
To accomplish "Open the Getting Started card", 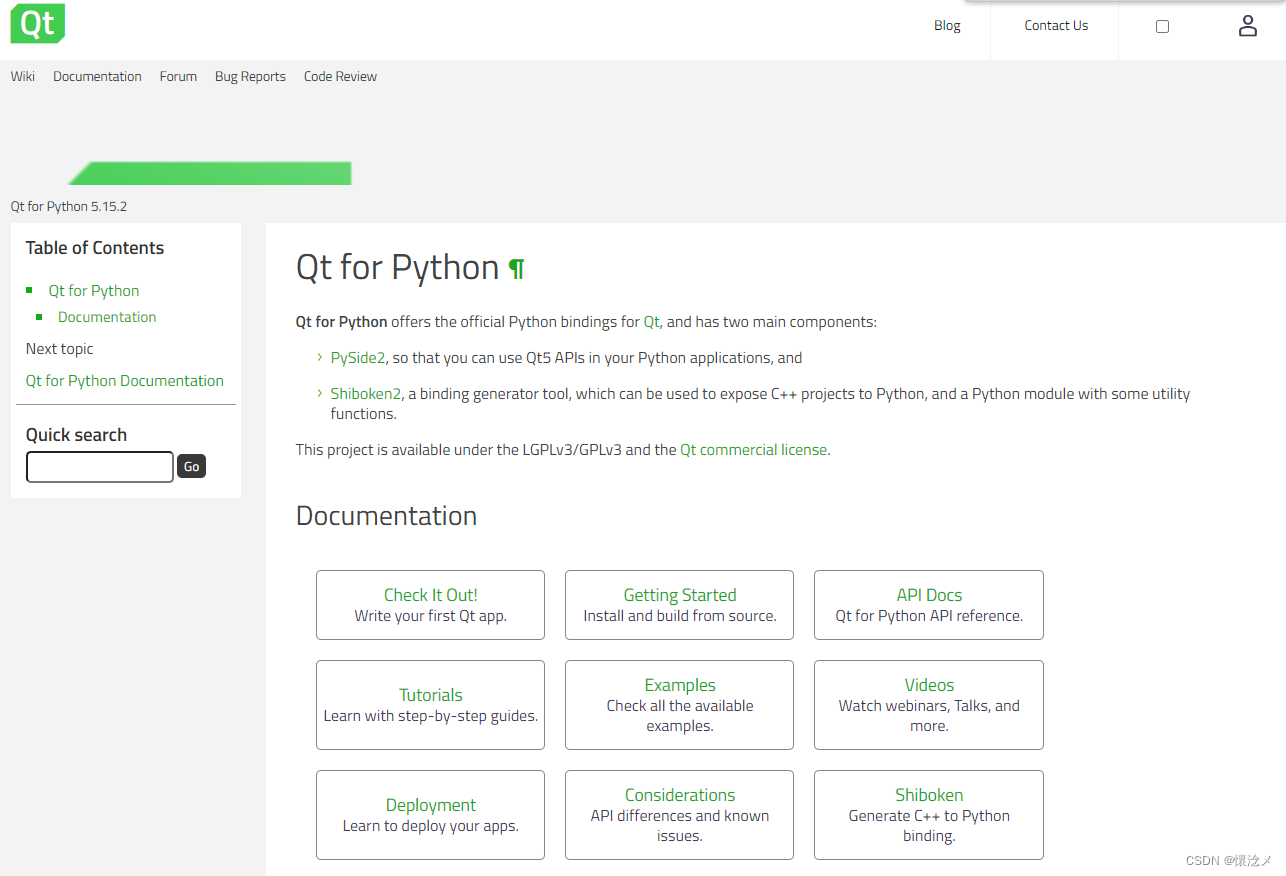I will [680, 605].
